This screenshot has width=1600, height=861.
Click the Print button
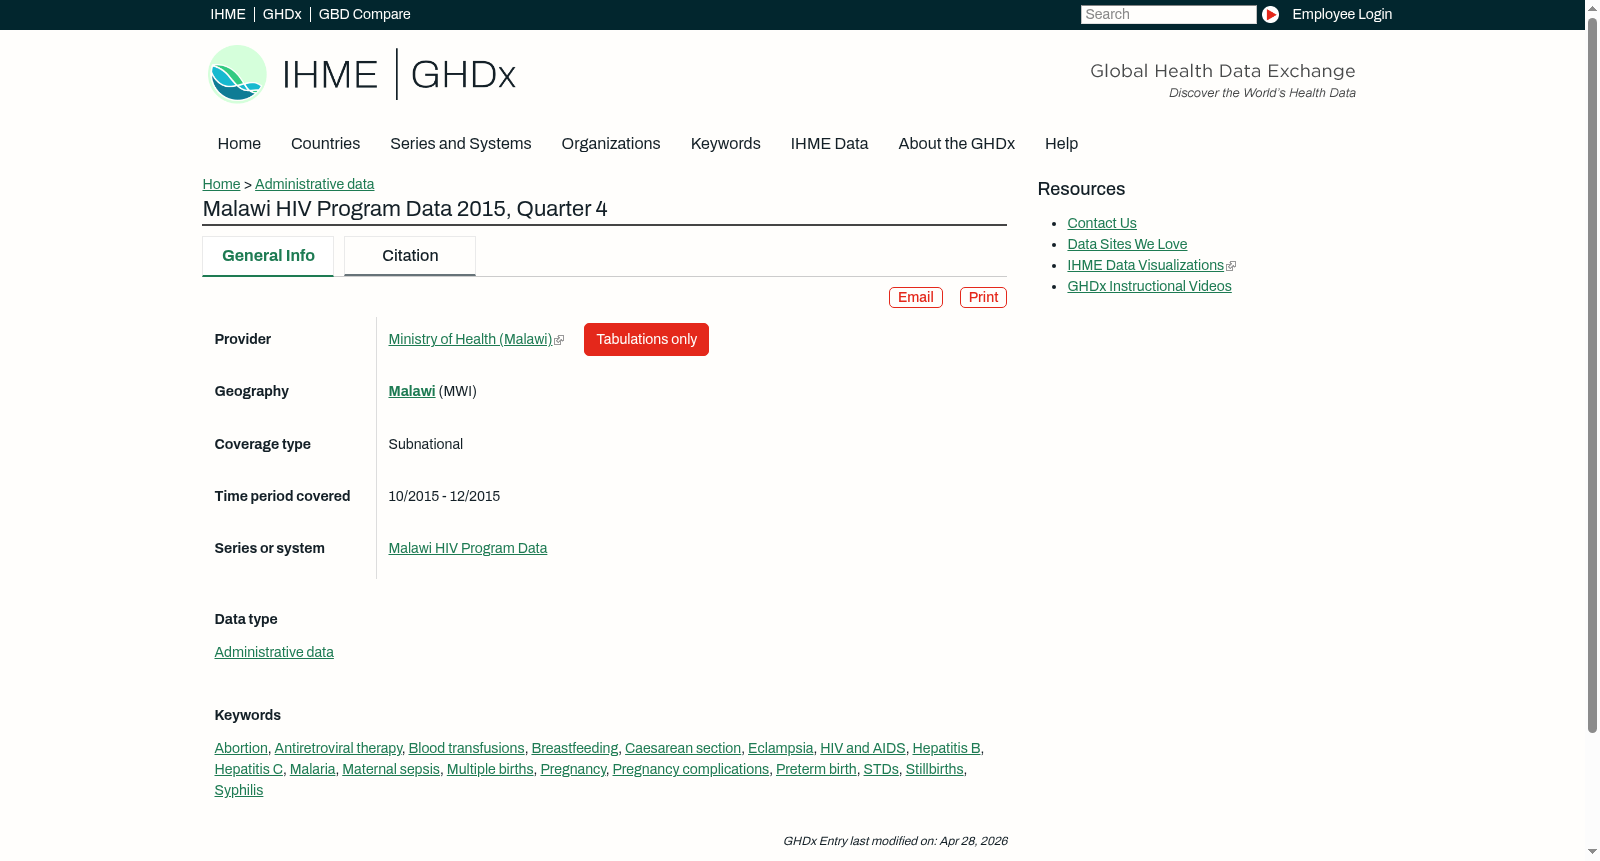coord(983,297)
